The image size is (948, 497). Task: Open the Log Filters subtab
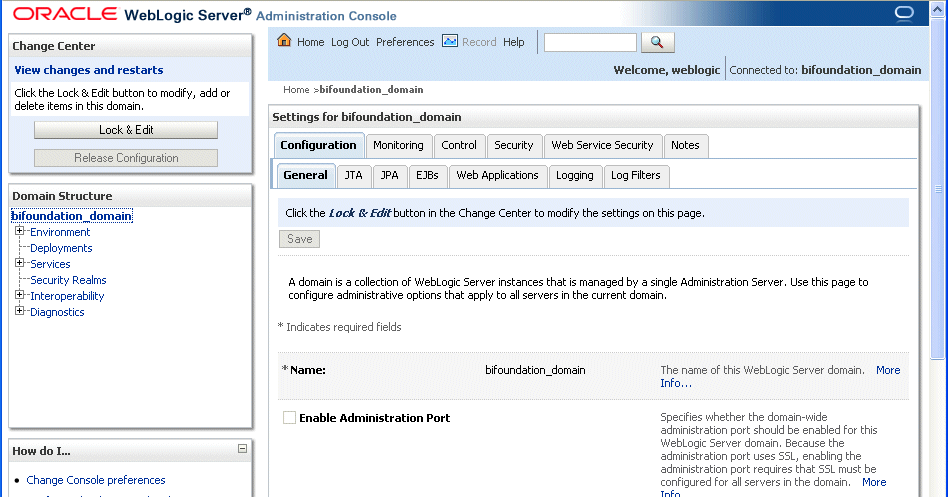point(636,176)
